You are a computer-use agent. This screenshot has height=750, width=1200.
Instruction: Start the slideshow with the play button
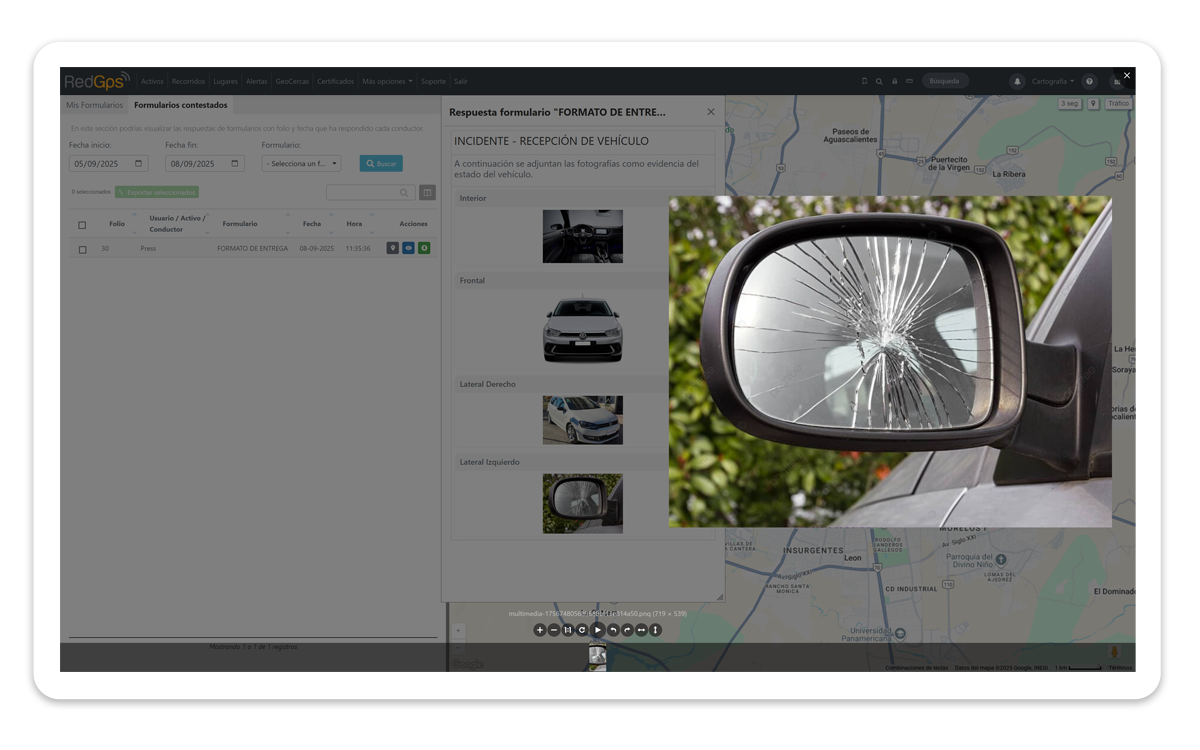tap(598, 630)
